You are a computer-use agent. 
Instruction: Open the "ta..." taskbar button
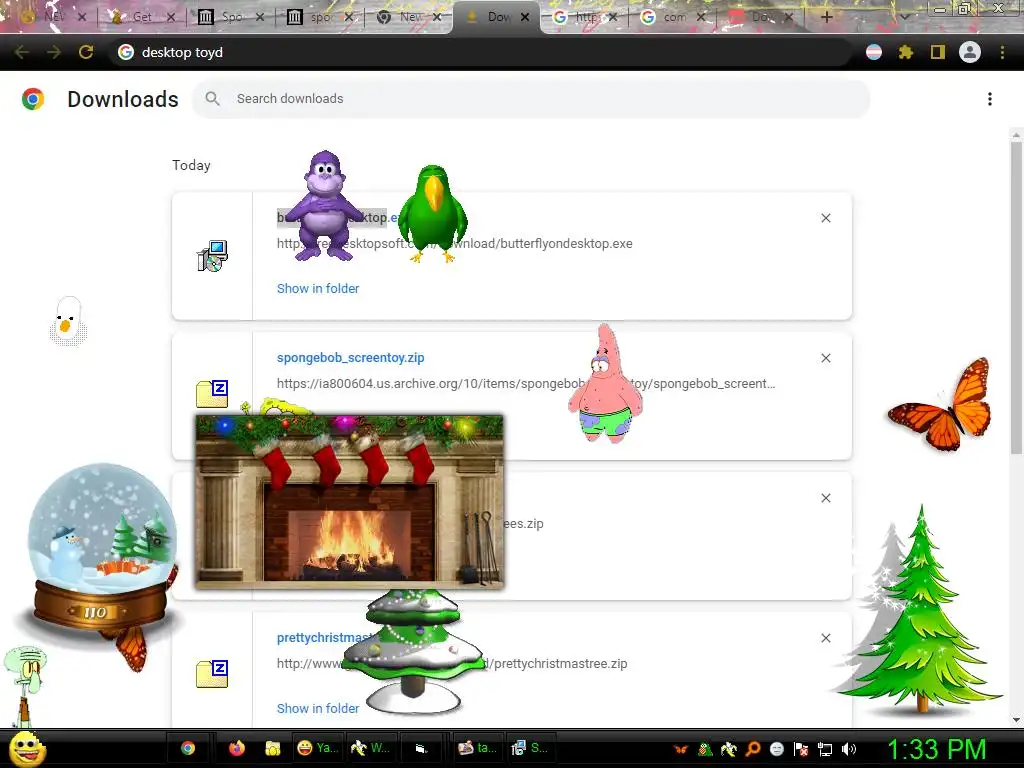pos(477,748)
